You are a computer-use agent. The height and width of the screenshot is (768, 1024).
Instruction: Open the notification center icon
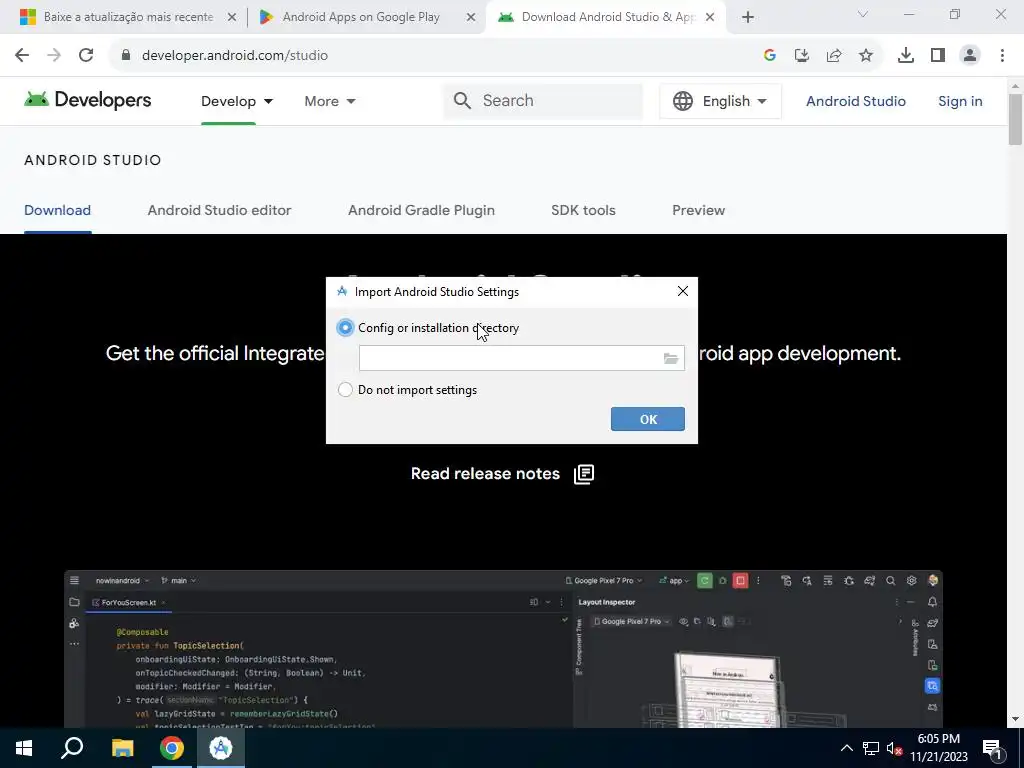pyautogui.click(x=992, y=748)
